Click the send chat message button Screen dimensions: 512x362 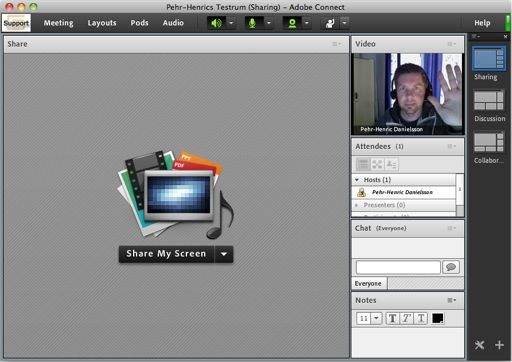(x=451, y=267)
